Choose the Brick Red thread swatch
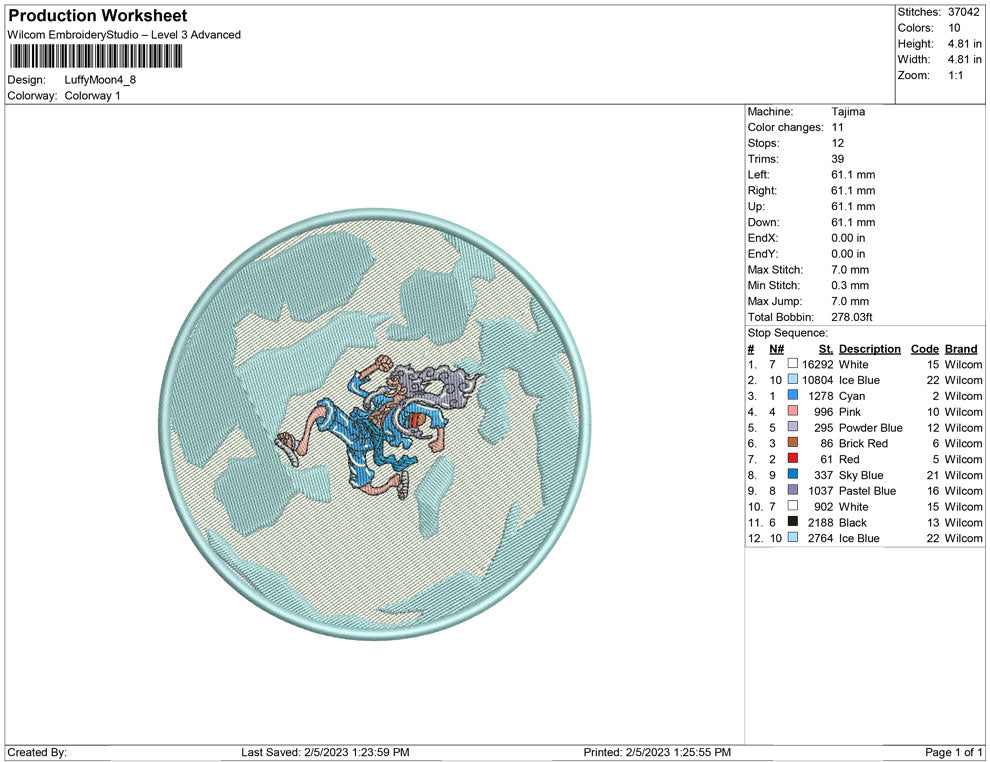Viewport: 990px width, 762px height. tap(792, 443)
